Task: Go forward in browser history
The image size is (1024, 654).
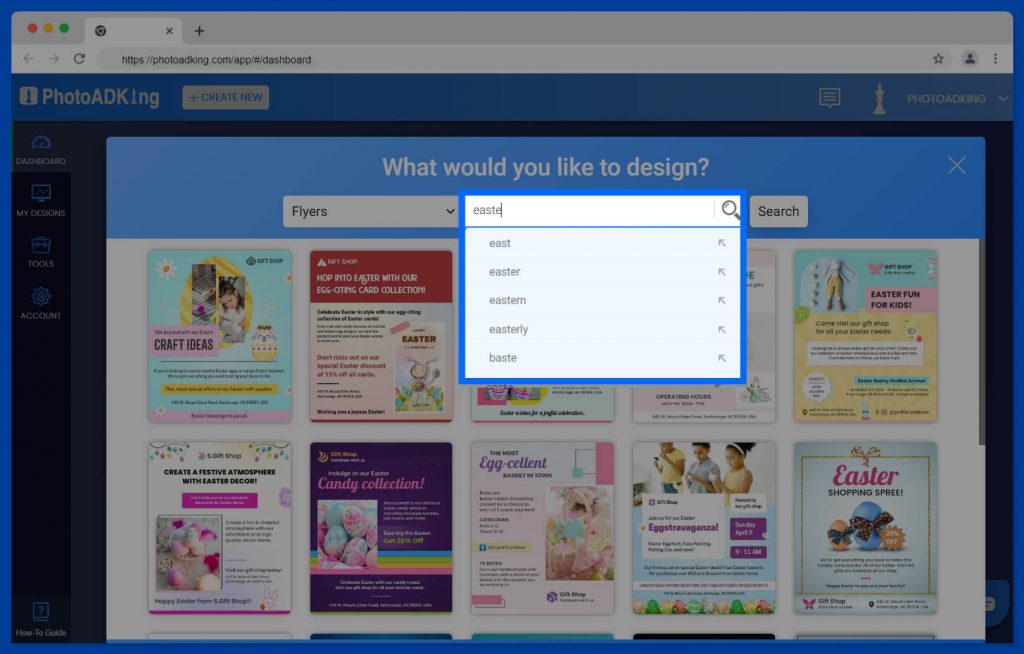Action: [x=54, y=59]
